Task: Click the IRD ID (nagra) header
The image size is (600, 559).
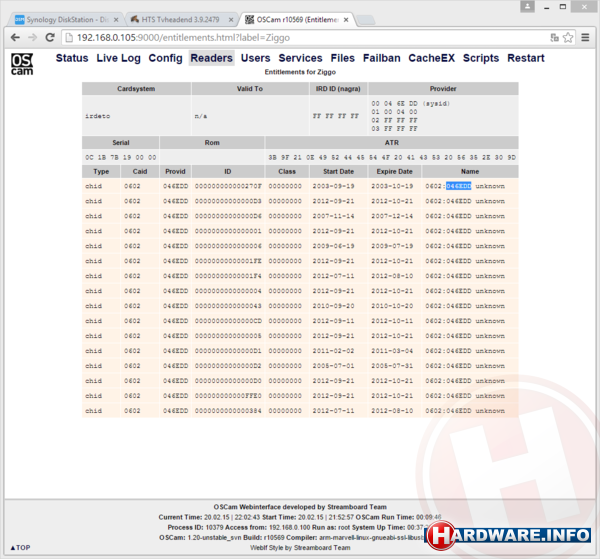Action: pos(338,89)
